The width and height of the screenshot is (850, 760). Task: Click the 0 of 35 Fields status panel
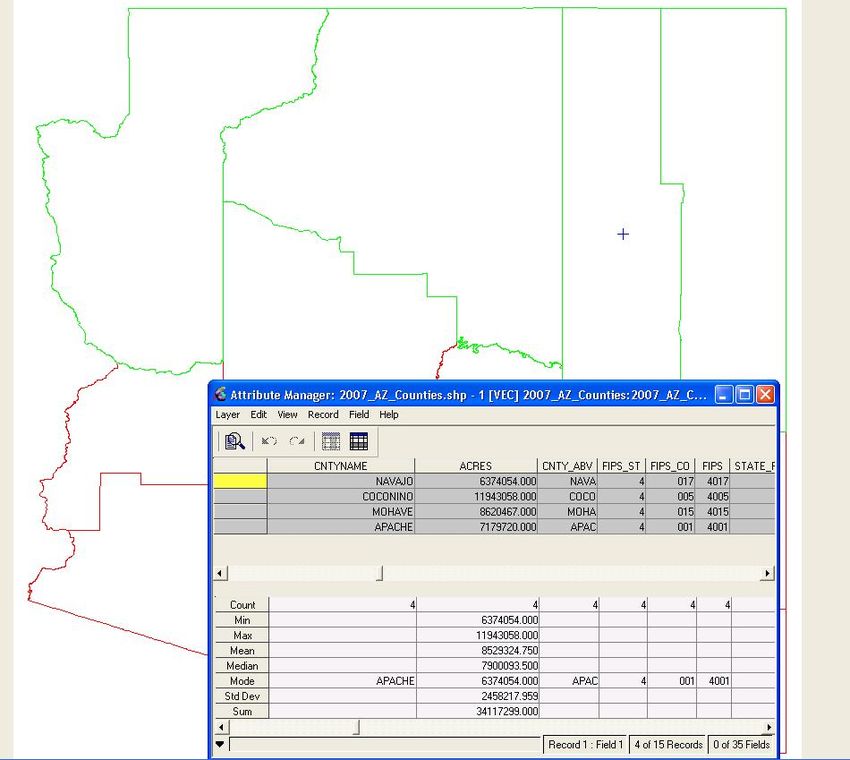[x=741, y=745]
